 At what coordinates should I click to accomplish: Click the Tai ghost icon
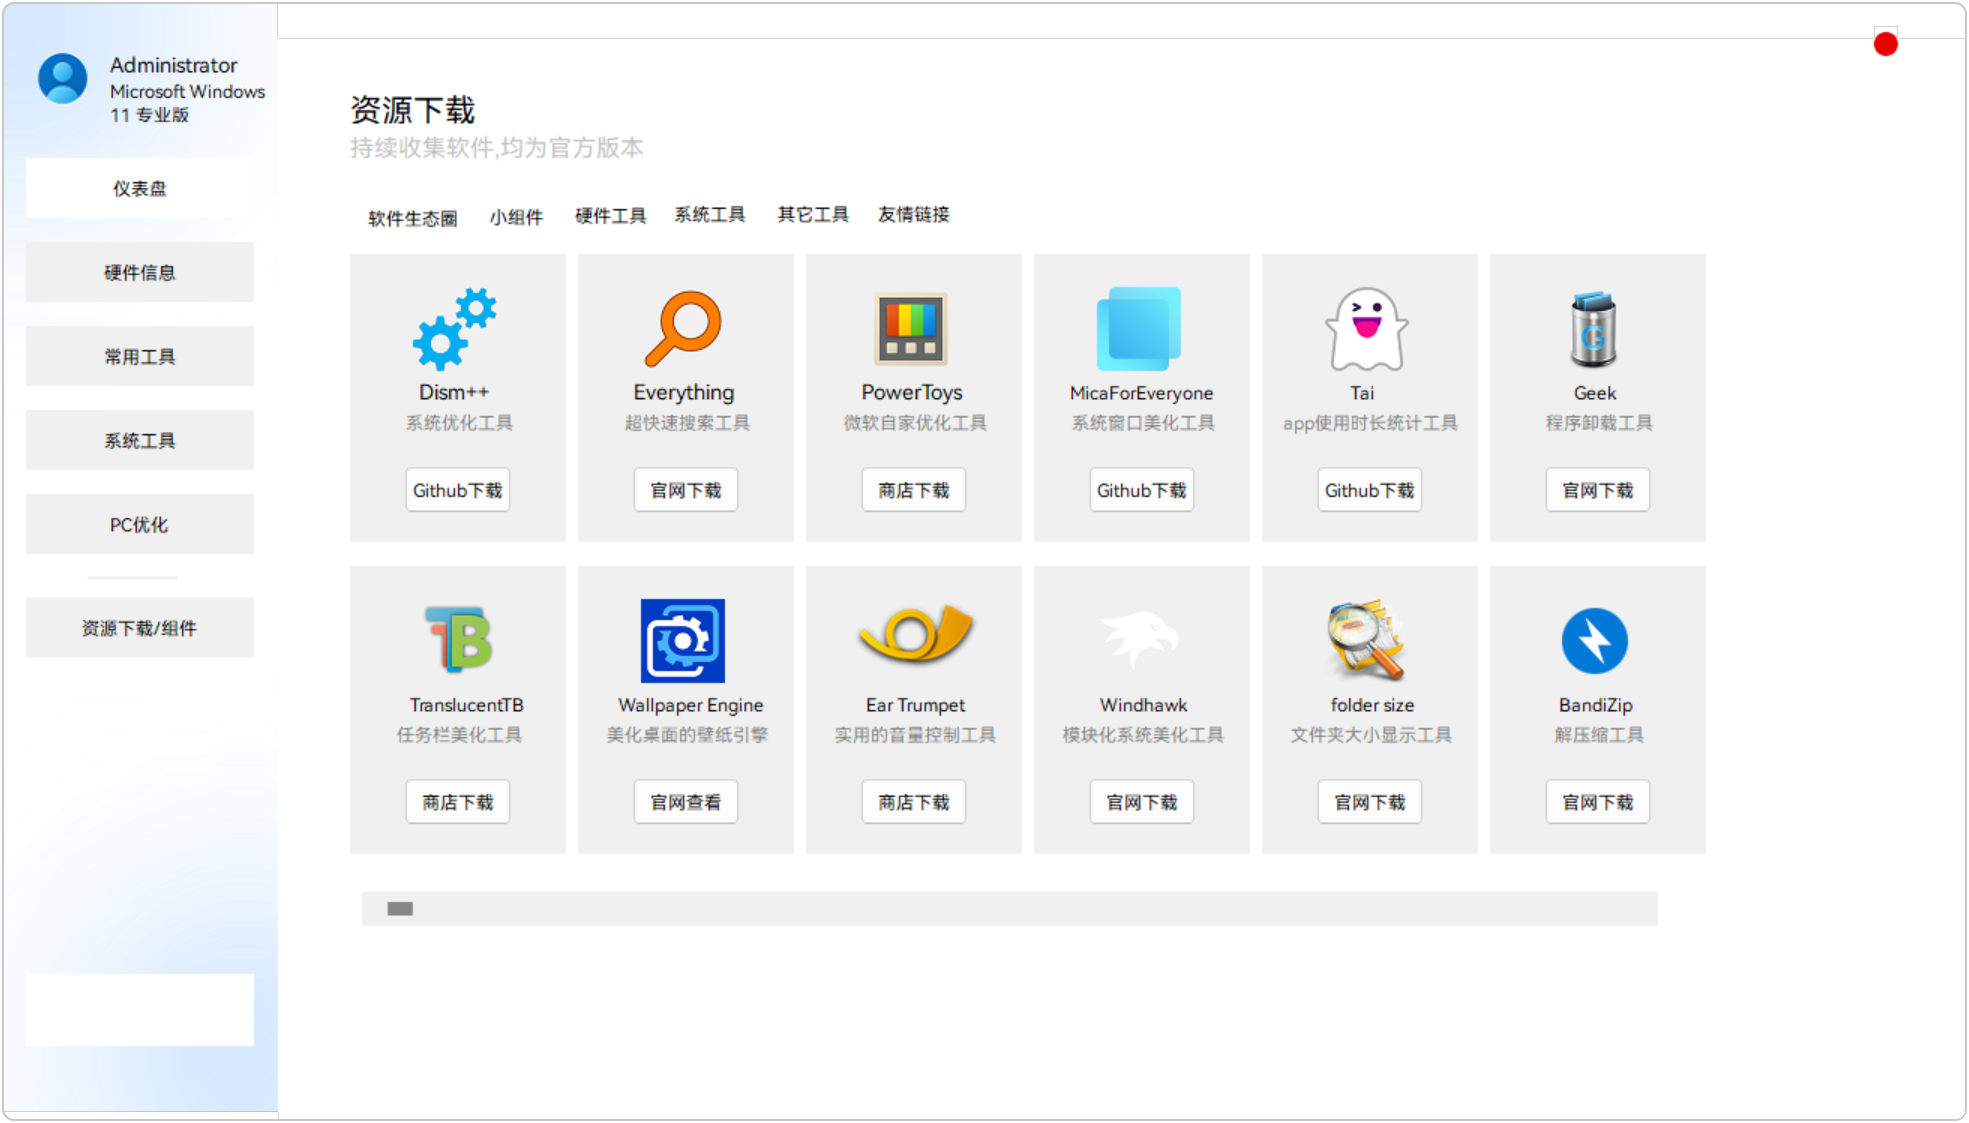[1367, 329]
